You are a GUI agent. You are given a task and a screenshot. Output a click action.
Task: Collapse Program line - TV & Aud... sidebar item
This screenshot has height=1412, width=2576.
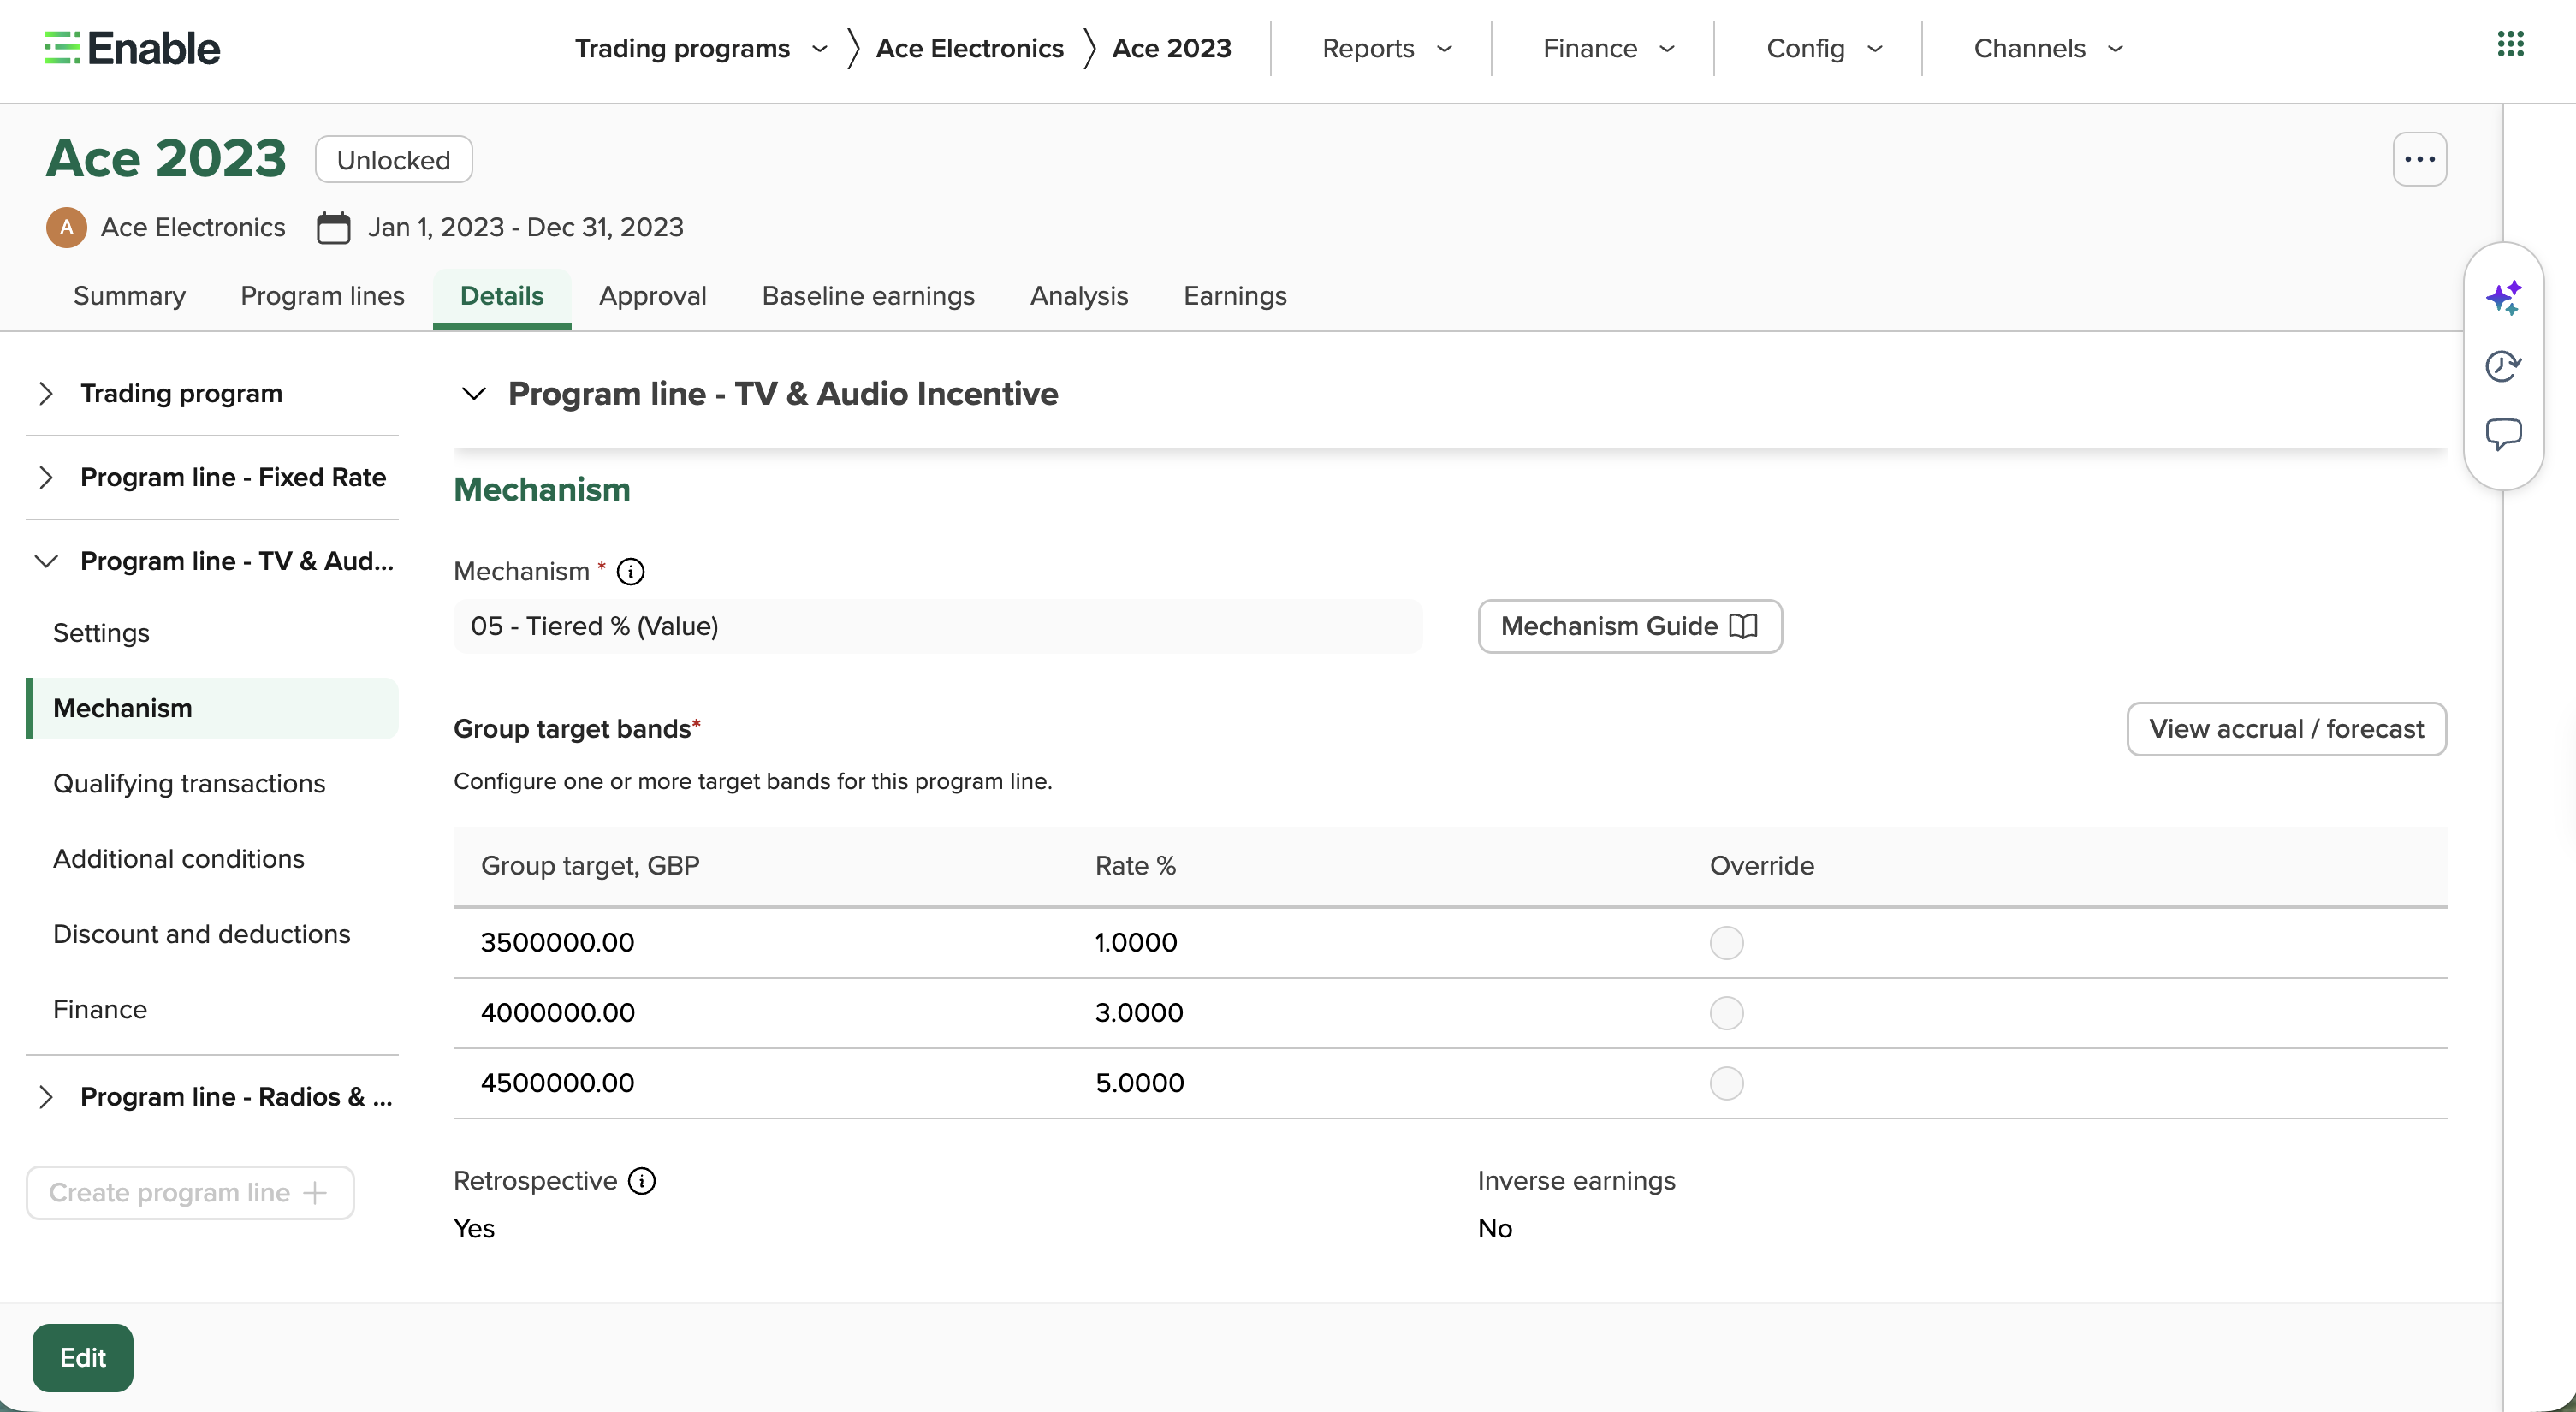(x=212, y=561)
